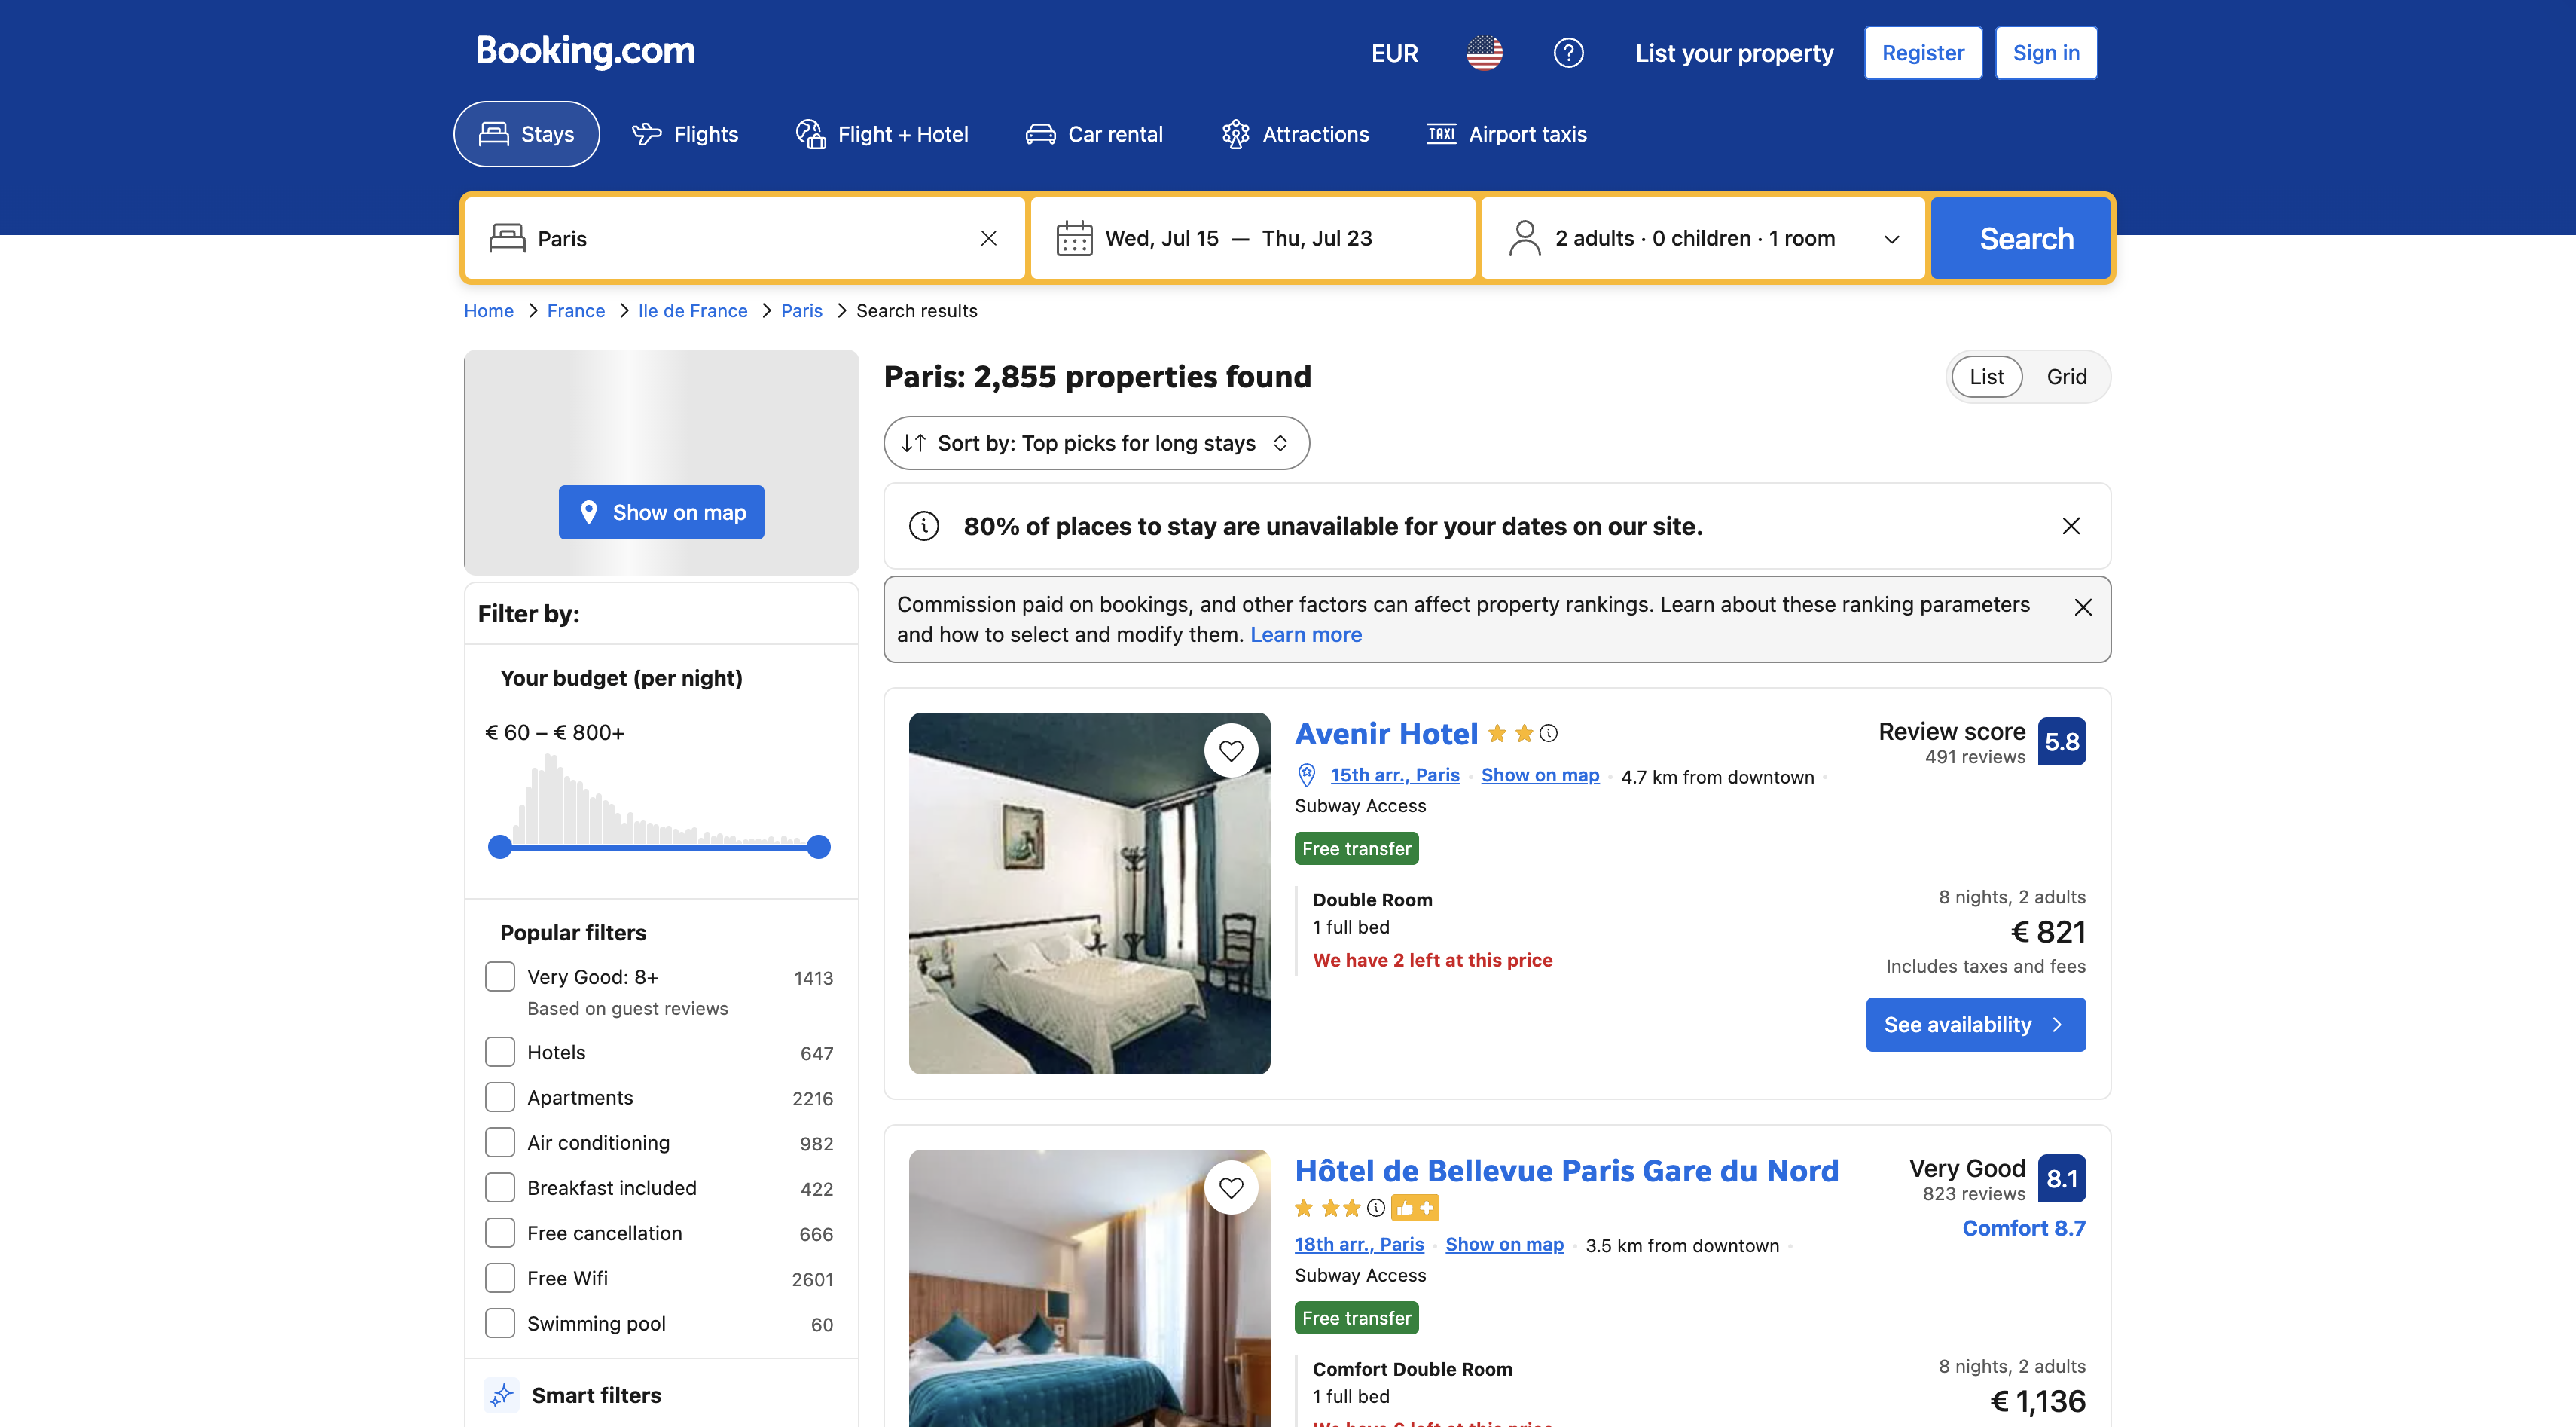Close the commission ranking notice

coord(2083,607)
